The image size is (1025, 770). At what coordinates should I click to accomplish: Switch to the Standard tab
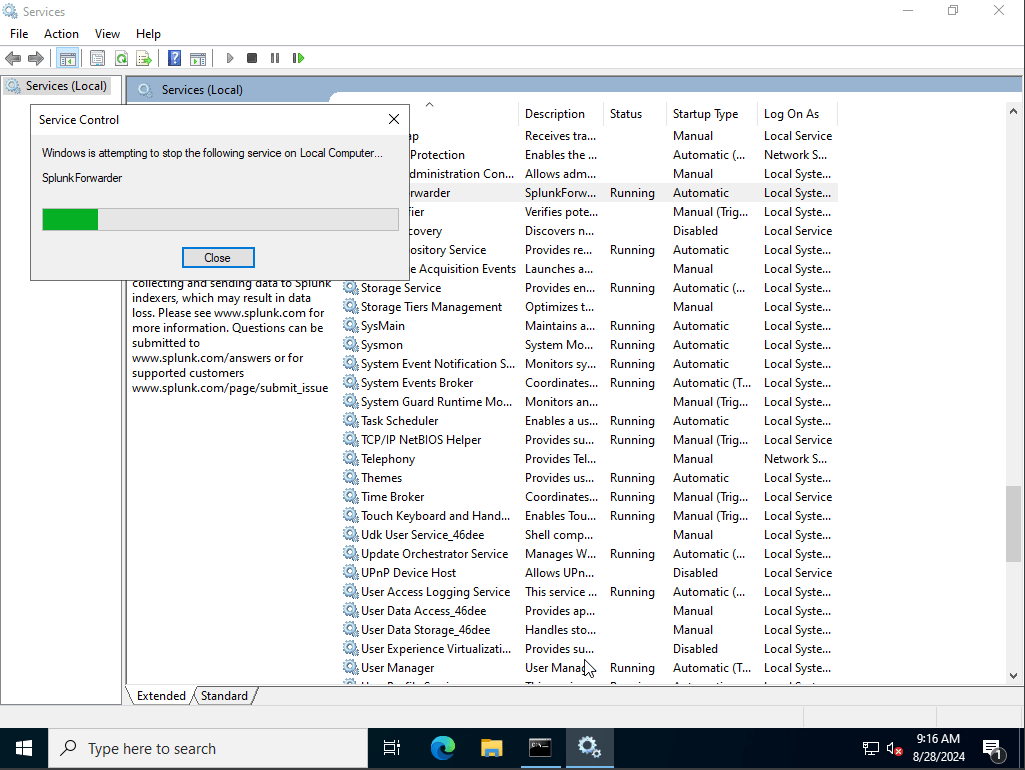pos(224,695)
